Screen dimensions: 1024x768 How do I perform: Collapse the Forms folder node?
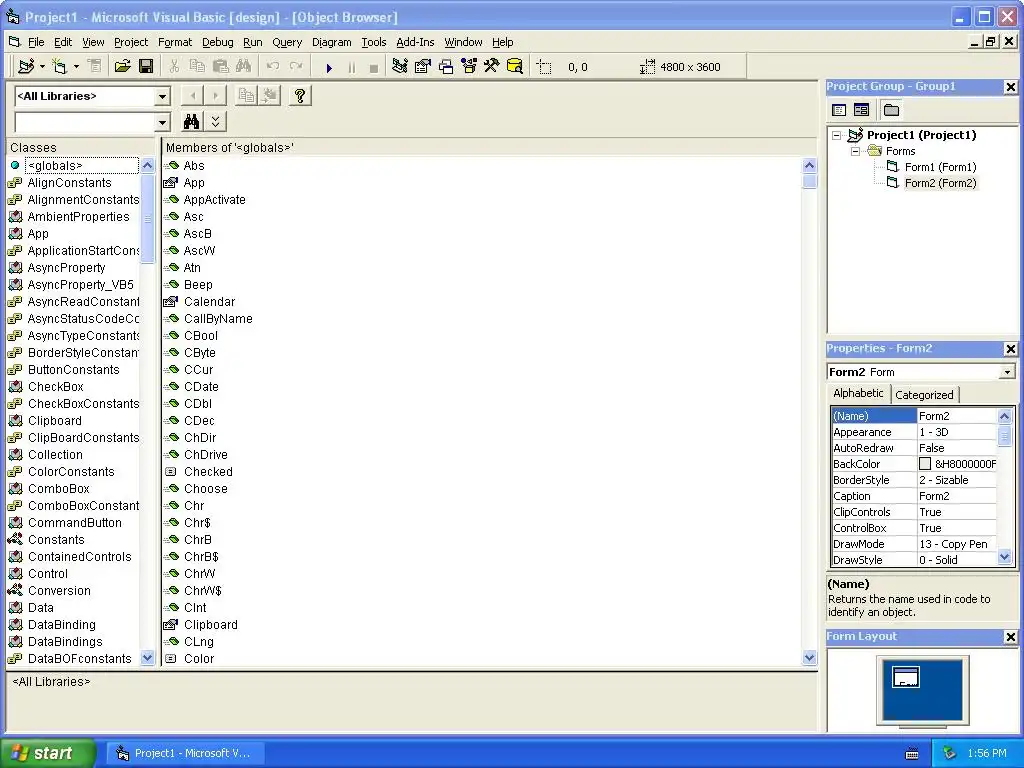click(855, 151)
